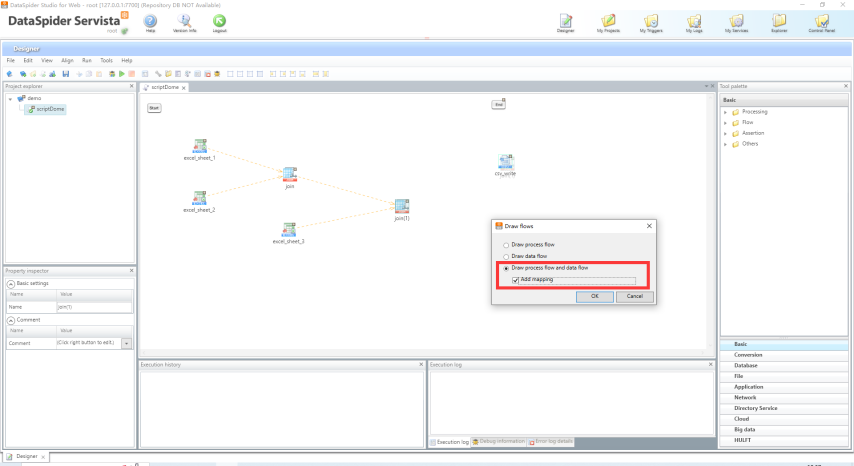Click the red Stop execution toolbar icon

pos(131,74)
